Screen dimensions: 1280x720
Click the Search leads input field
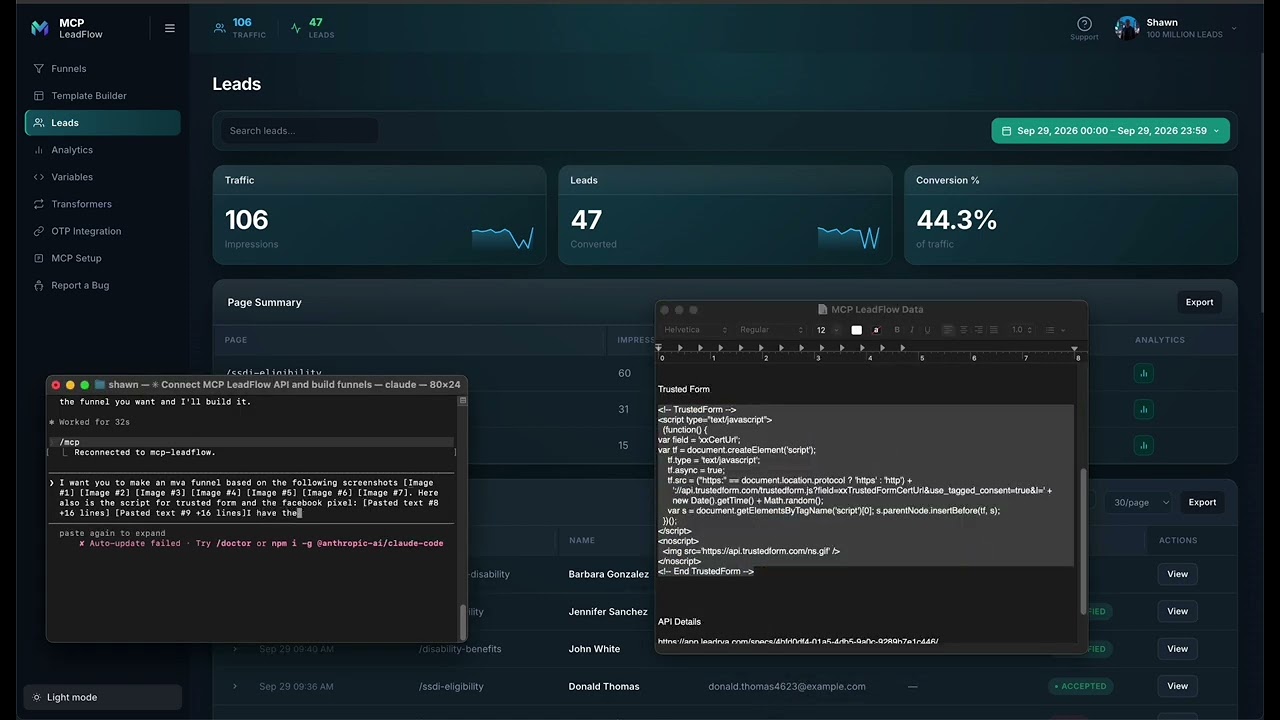(x=298, y=131)
